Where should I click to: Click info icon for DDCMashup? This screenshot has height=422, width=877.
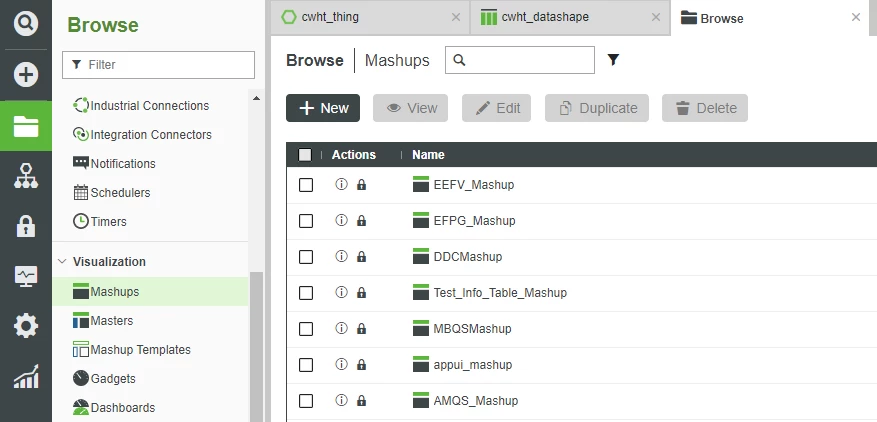pos(341,256)
